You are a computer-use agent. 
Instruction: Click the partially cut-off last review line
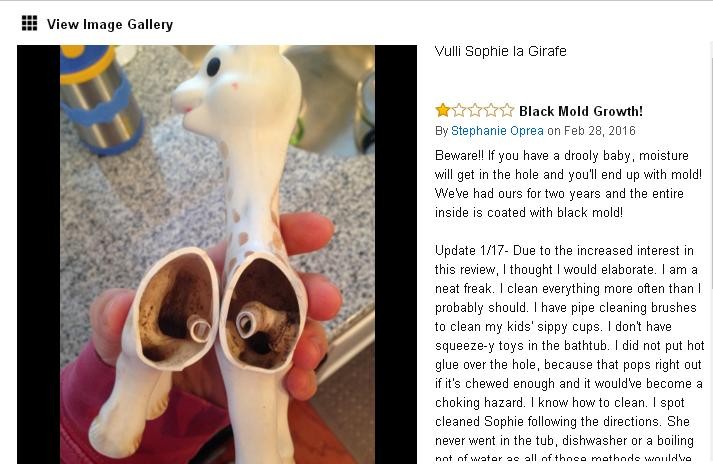pos(563,458)
